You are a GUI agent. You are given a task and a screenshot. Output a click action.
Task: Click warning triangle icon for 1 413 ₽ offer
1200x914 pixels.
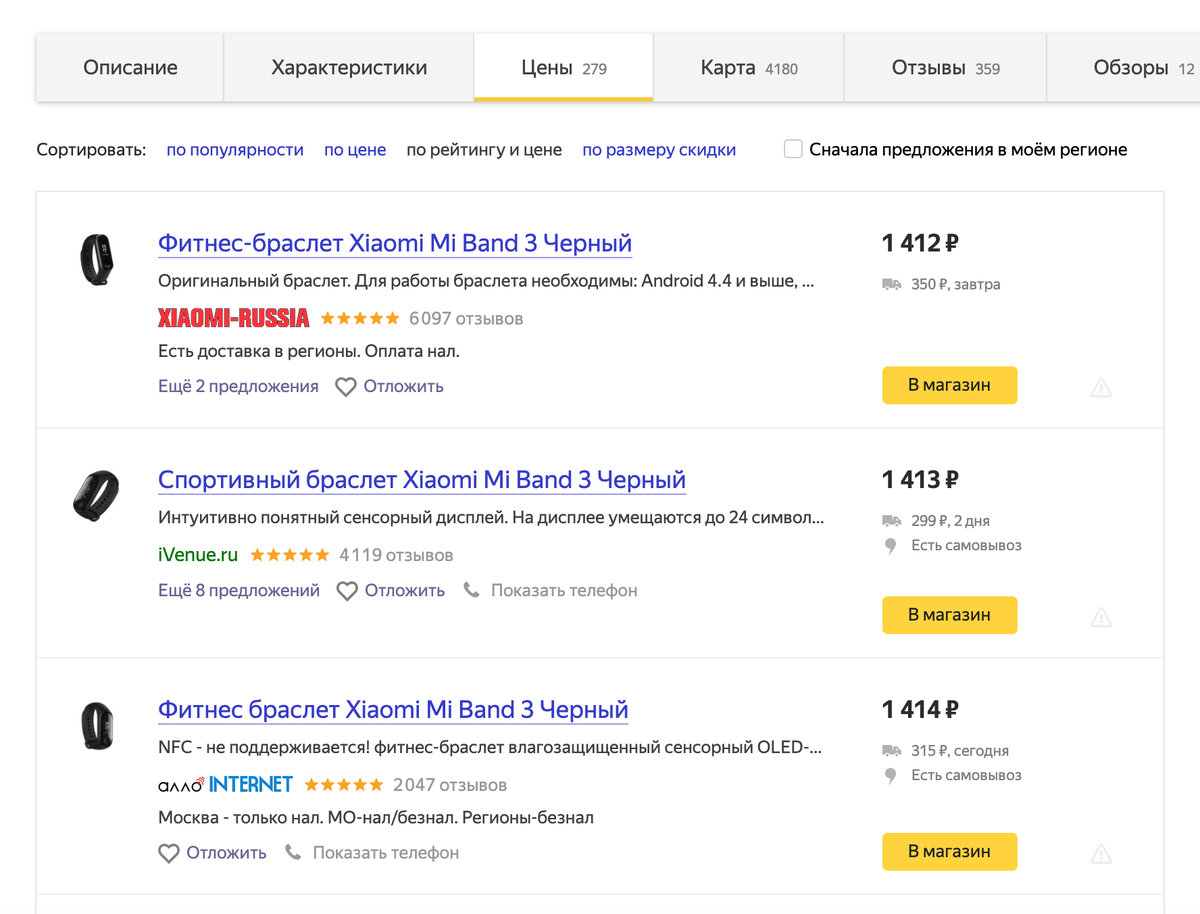(x=1101, y=617)
